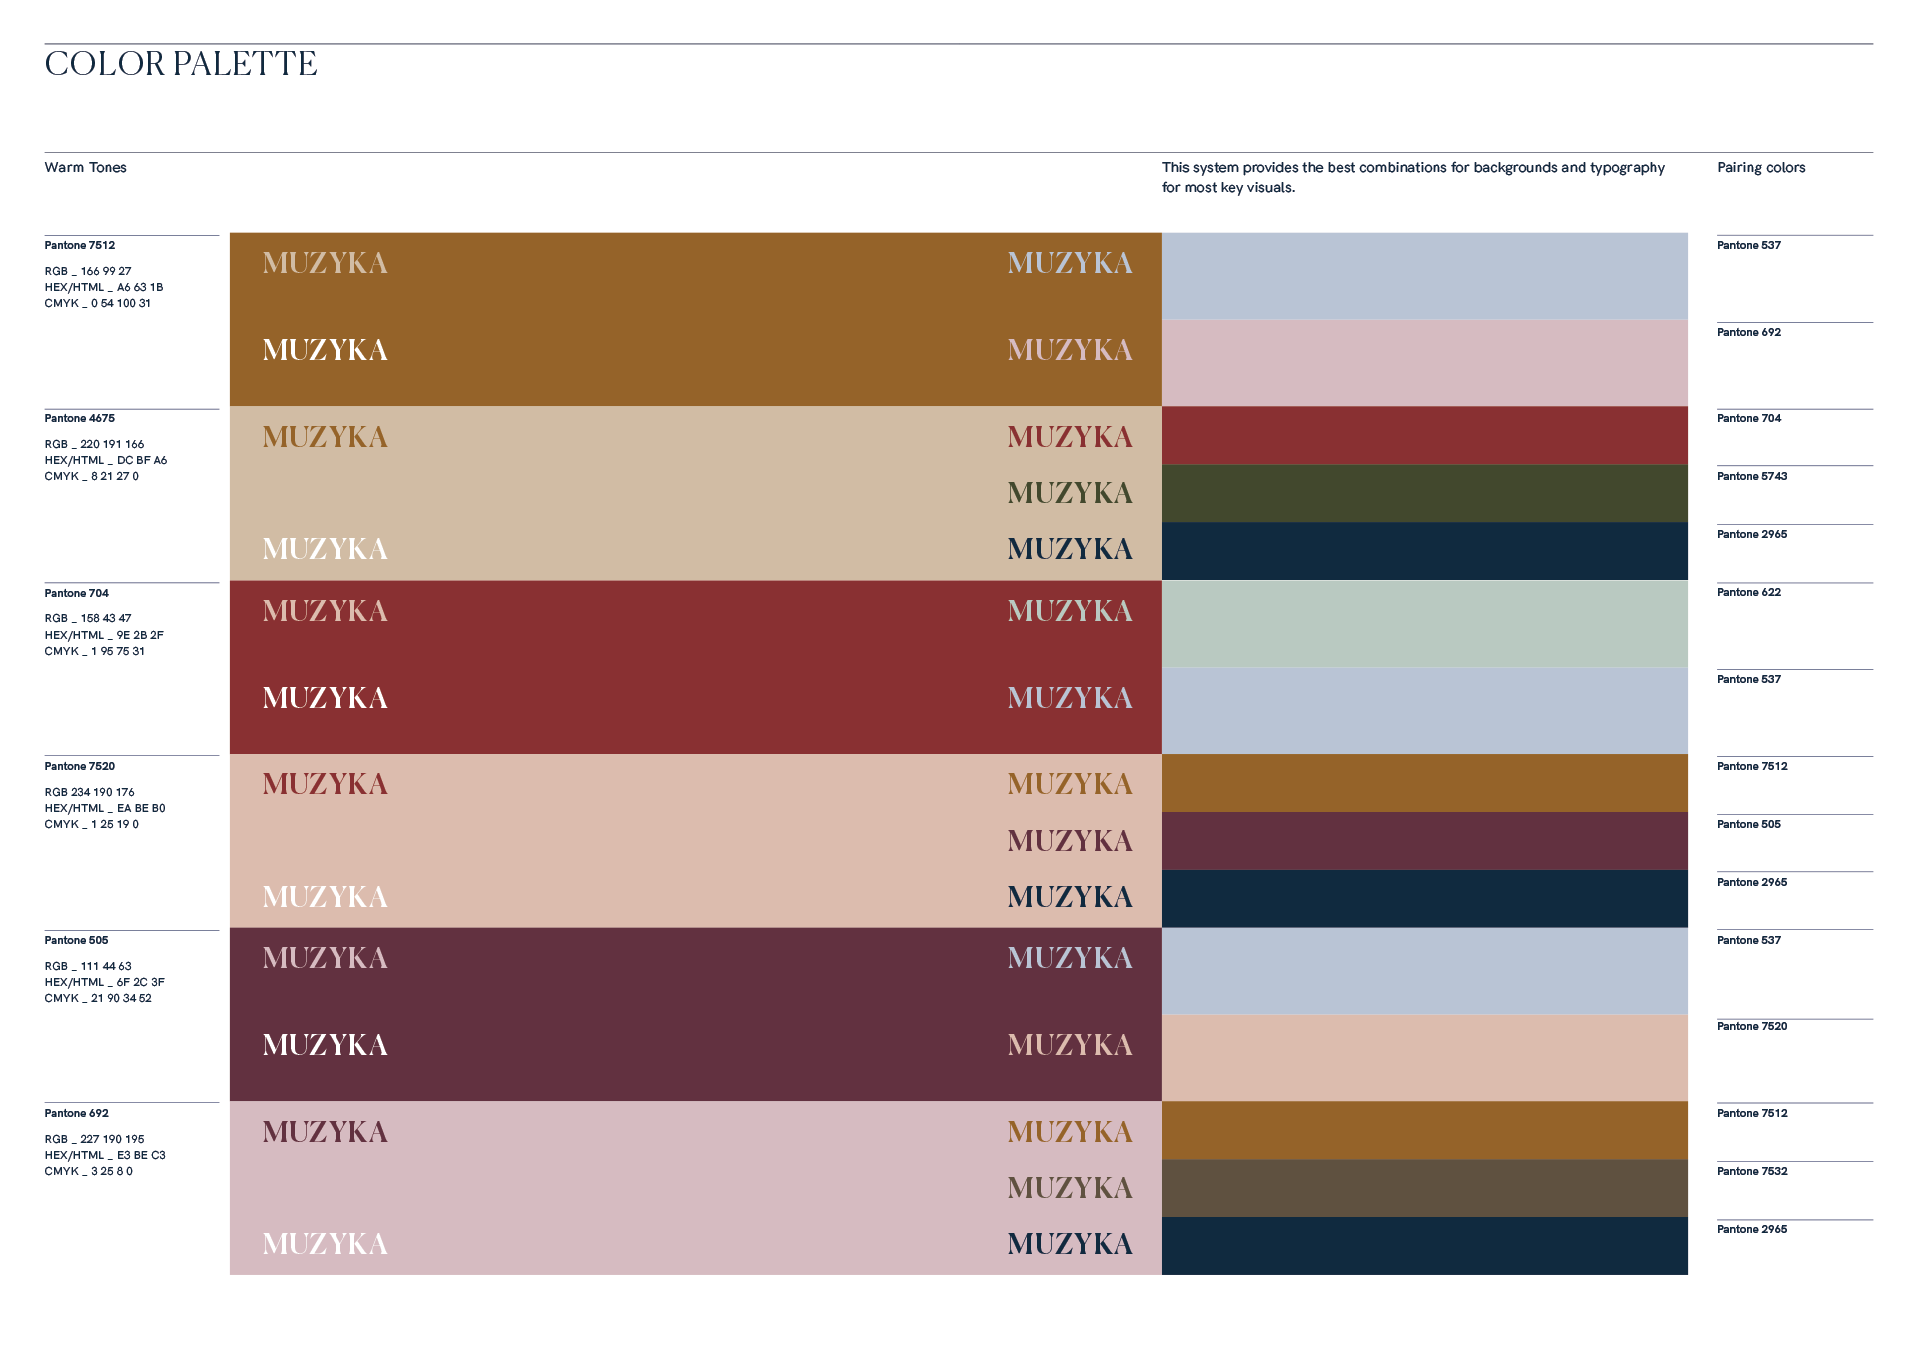Click the Pairing colors heading
The width and height of the screenshot is (1920, 1358).
1761,168
